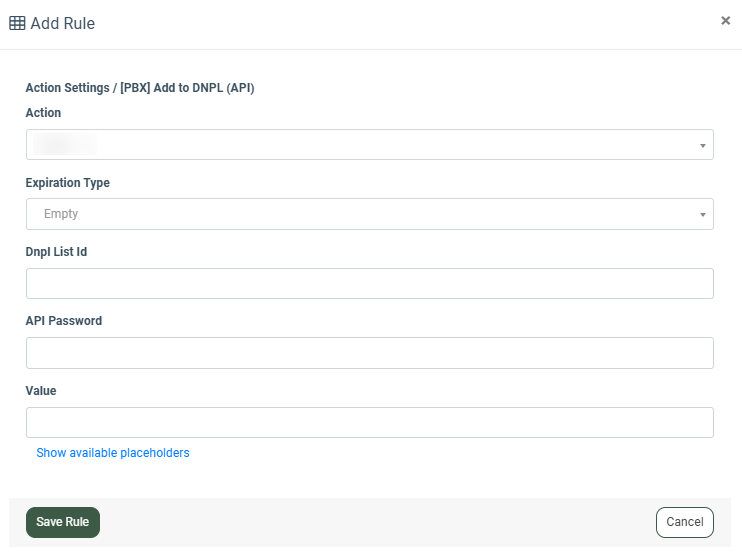Click the Expiration Type dropdown arrow
This screenshot has height=560, width=742.
point(703,215)
